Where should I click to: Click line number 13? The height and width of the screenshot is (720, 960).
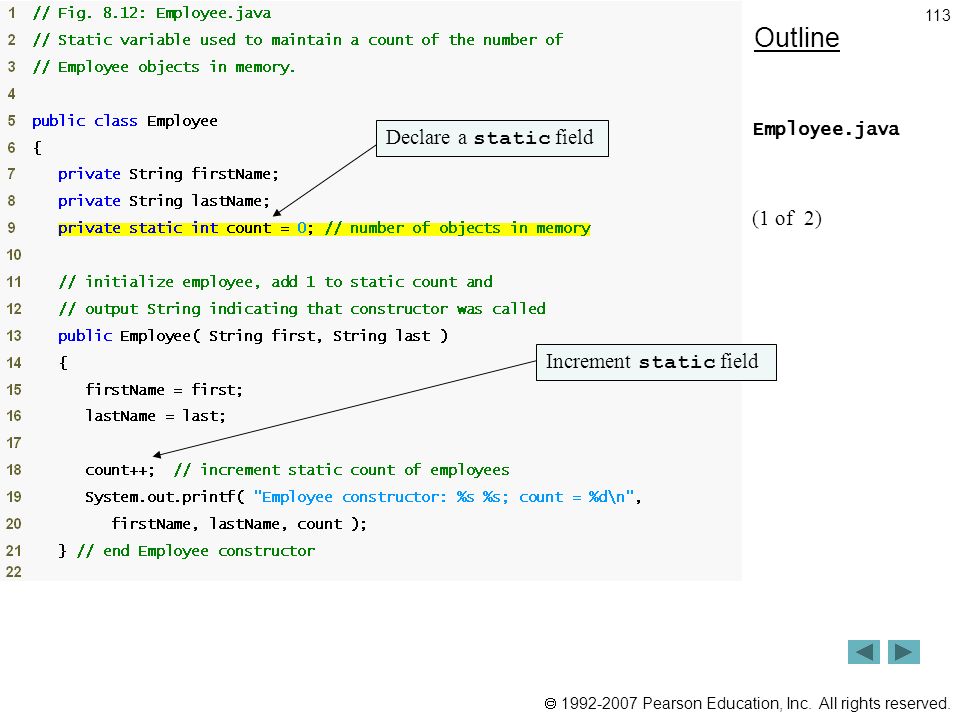(x=13, y=336)
